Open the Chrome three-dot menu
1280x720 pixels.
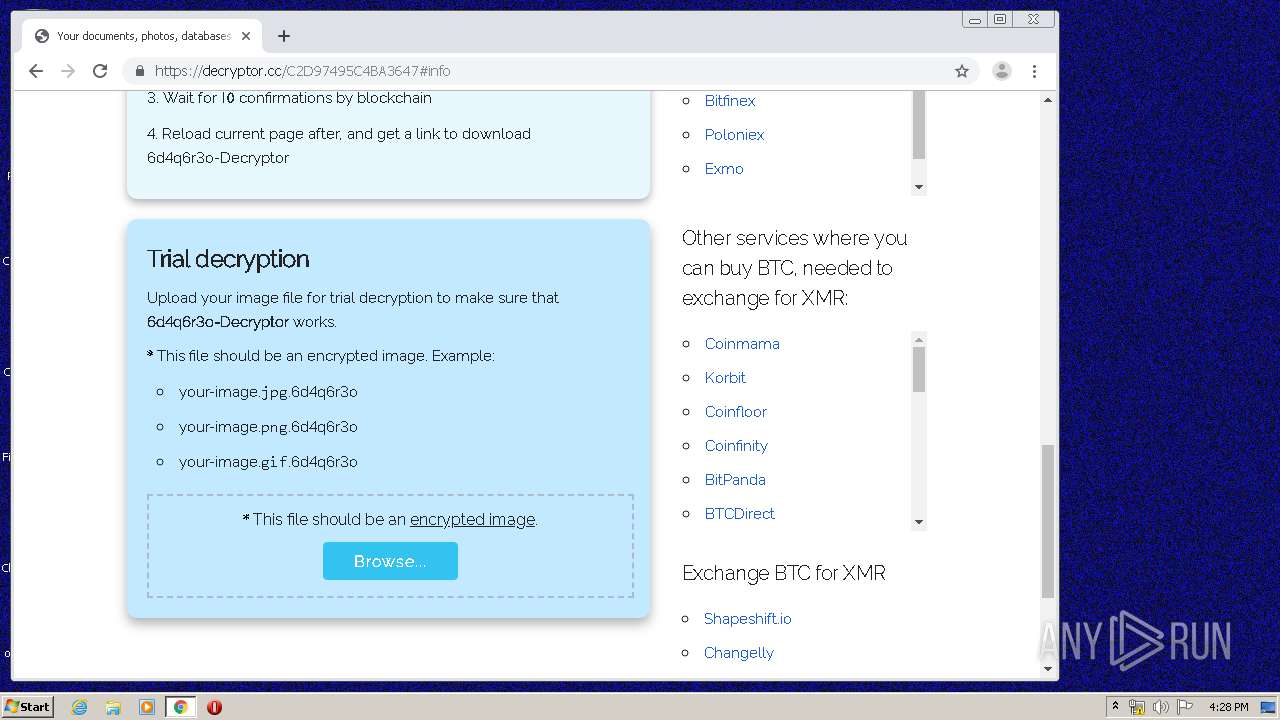[1034, 71]
